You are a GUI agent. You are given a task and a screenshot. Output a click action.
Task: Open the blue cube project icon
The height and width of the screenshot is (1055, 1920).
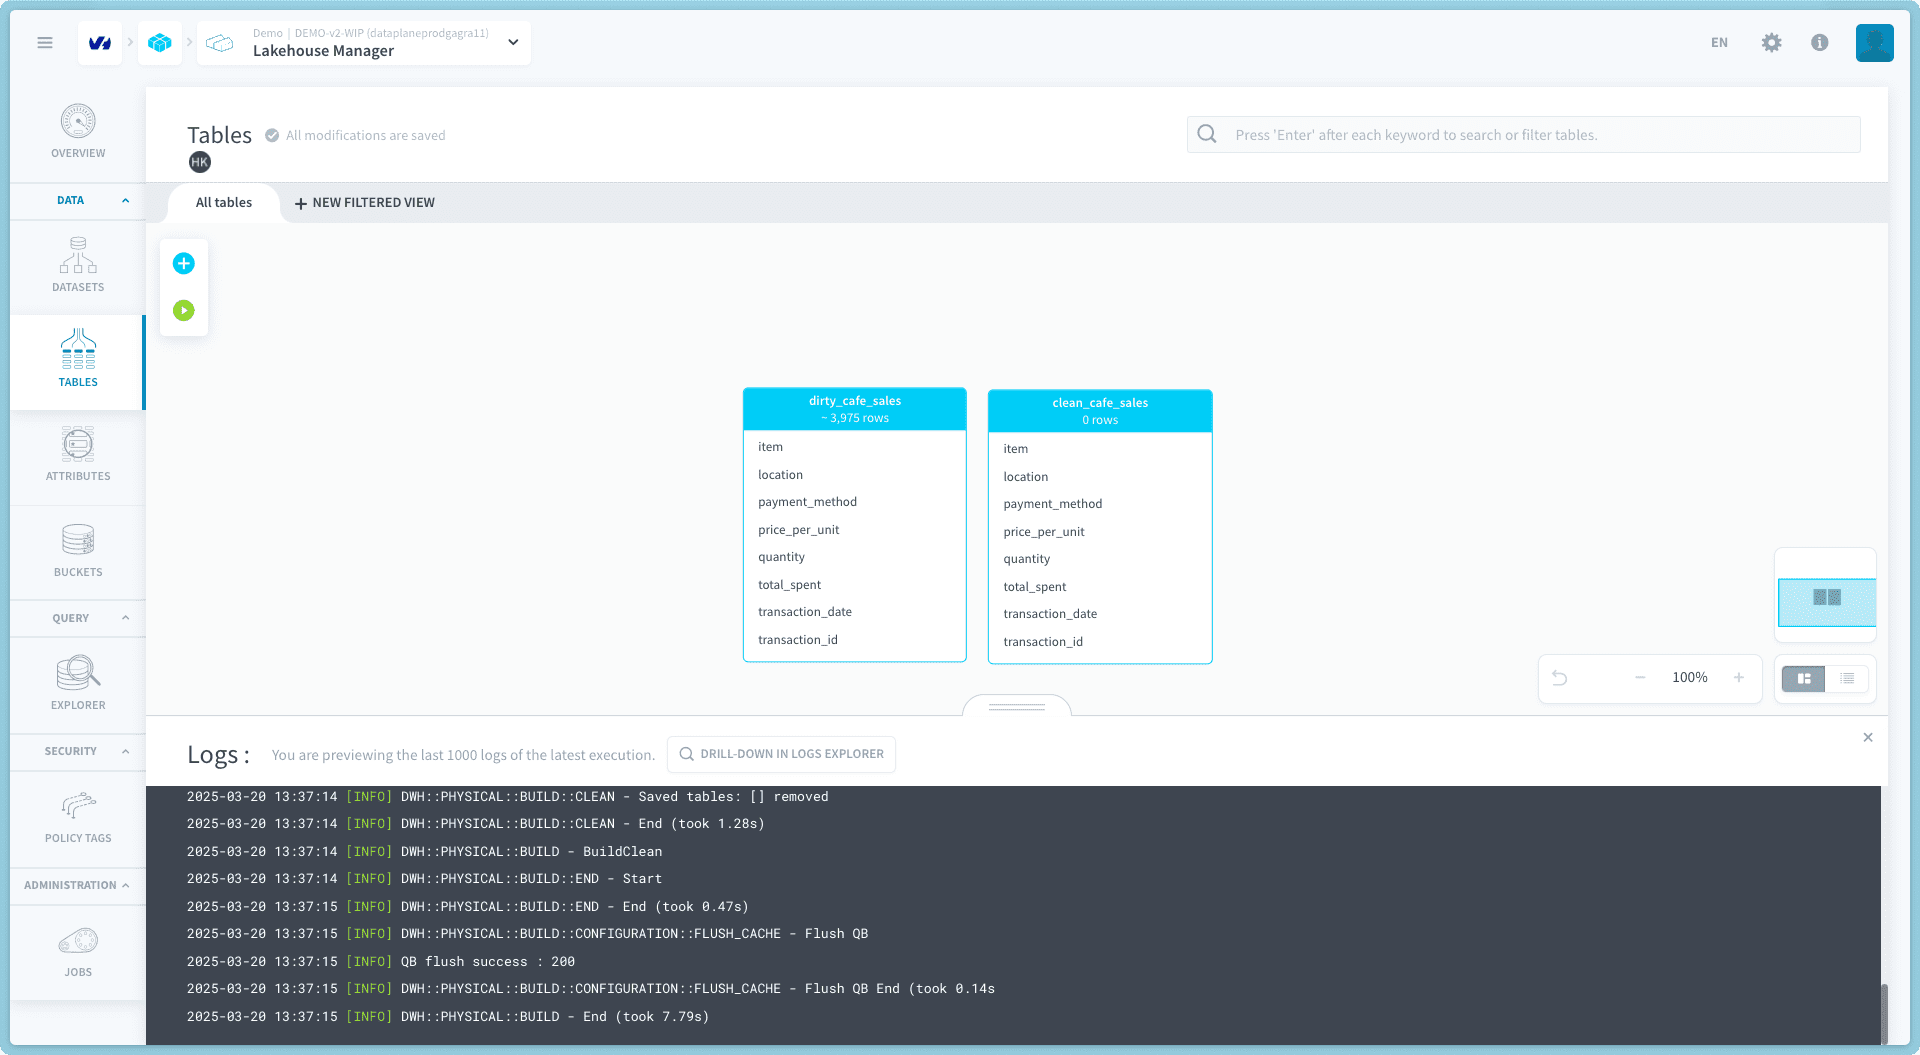[160, 43]
